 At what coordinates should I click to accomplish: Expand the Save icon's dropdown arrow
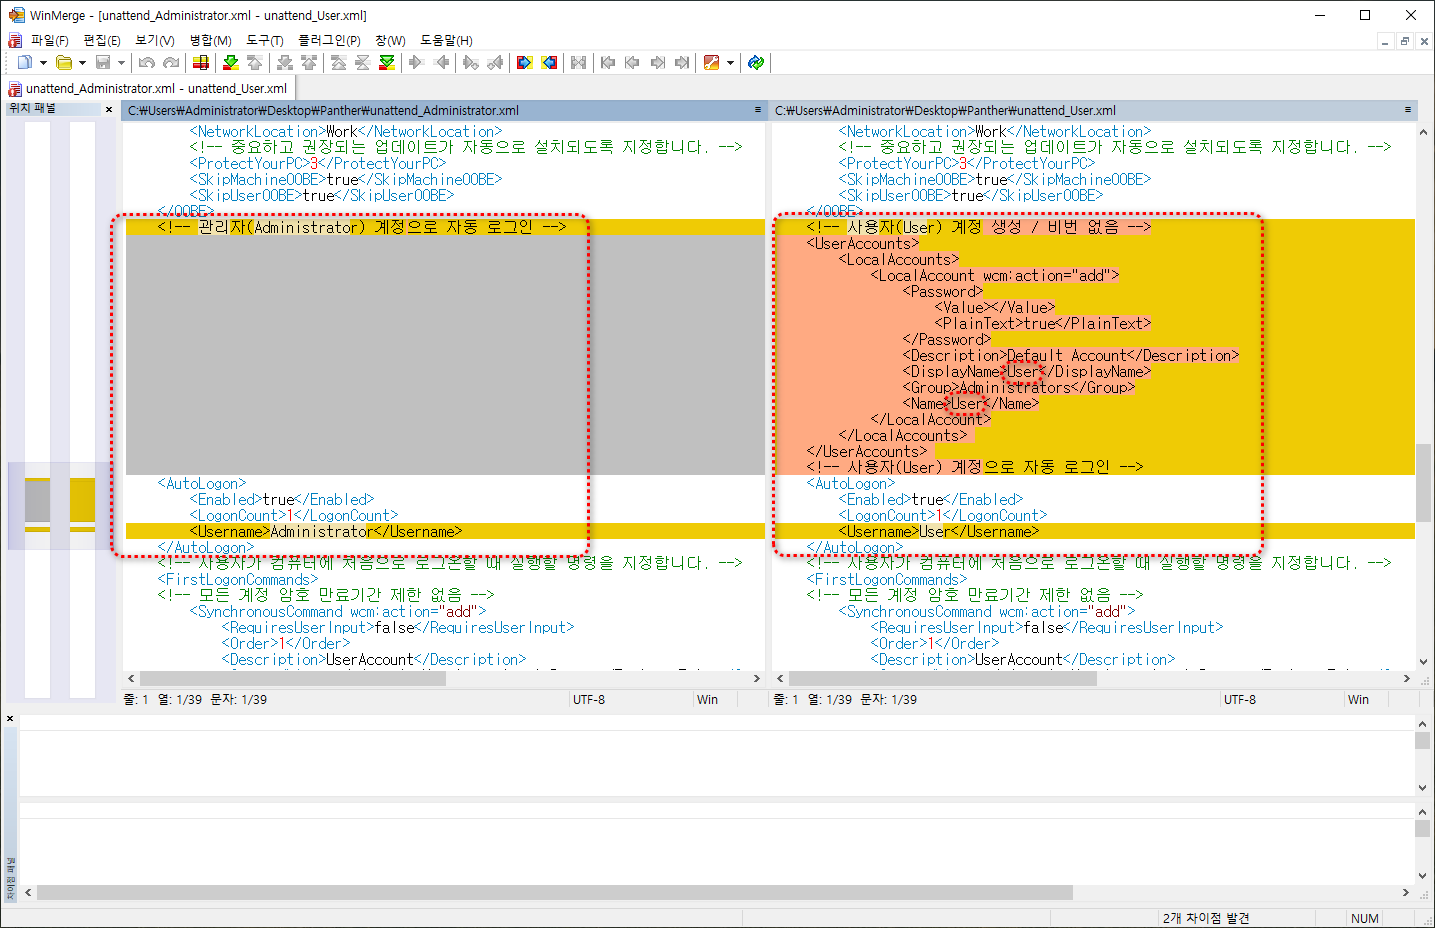coord(121,63)
